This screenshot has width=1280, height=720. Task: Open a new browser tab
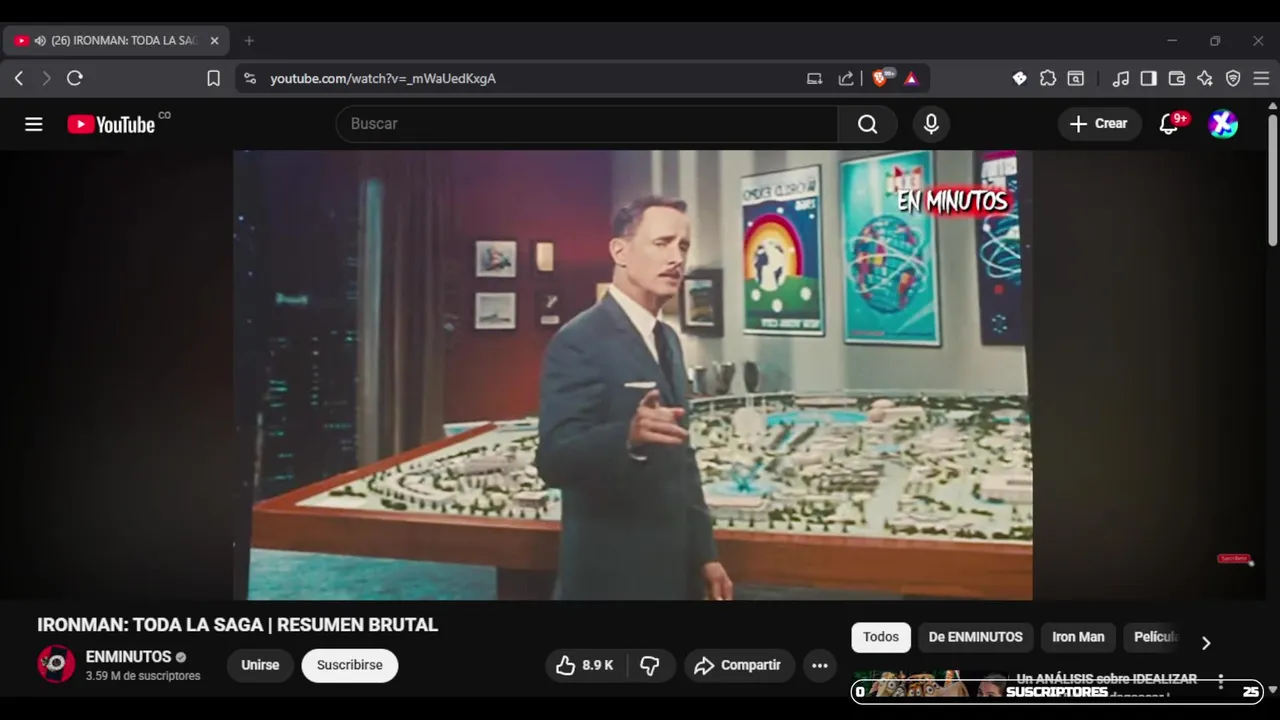pos(249,41)
